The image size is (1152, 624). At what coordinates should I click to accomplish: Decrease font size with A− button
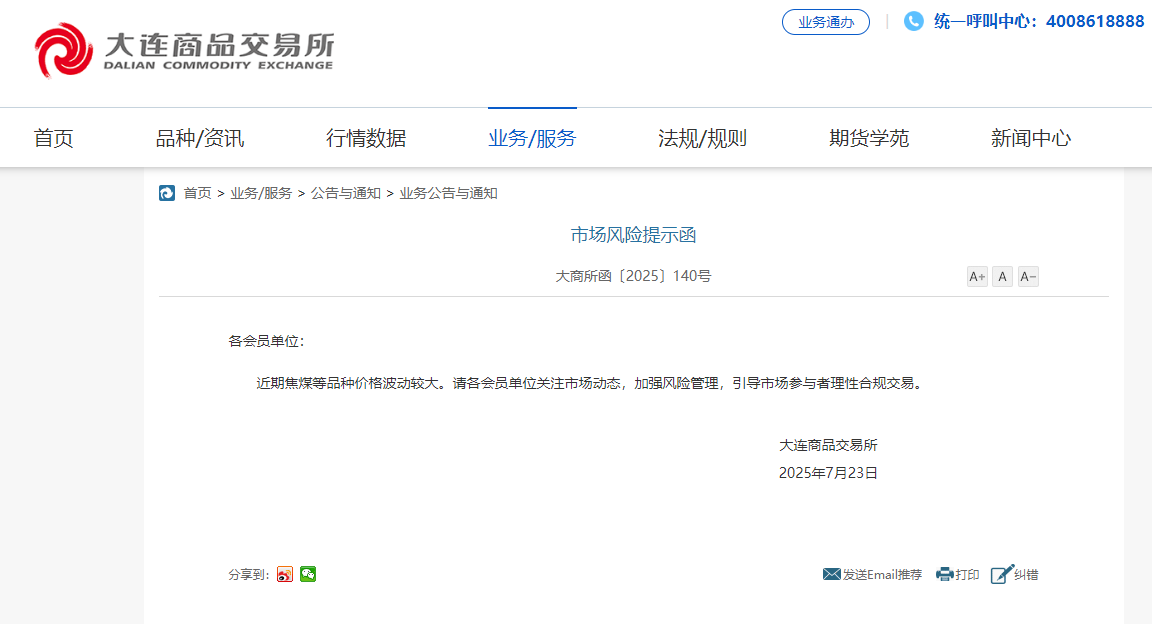pos(1028,276)
